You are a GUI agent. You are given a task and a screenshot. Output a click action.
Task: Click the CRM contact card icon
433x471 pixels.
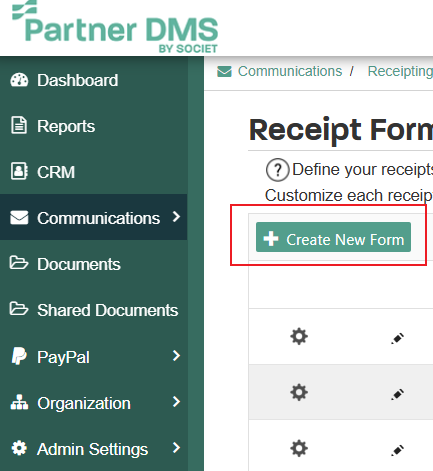pyautogui.click(x=19, y=171)
